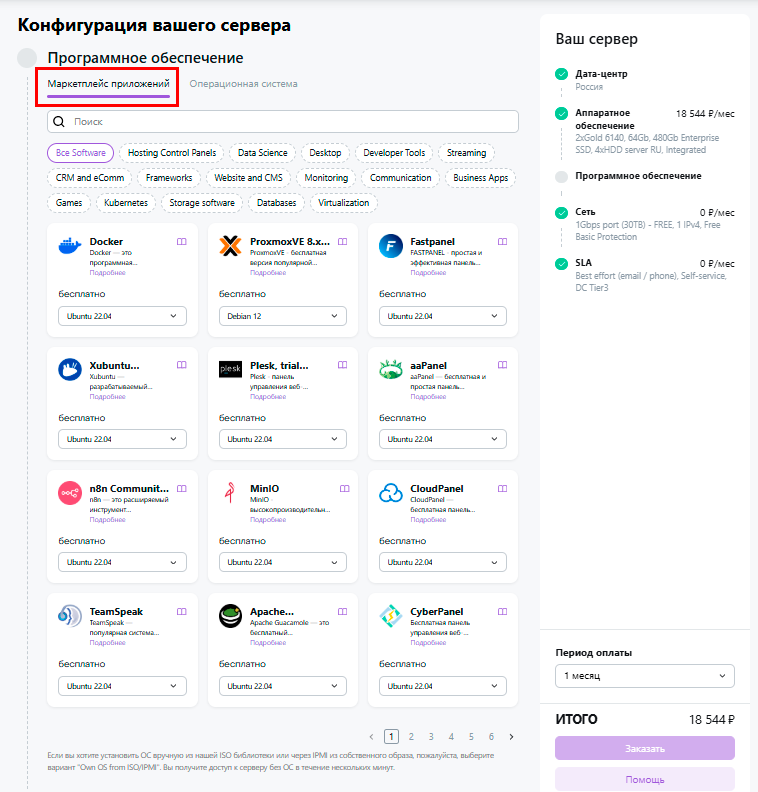The image size is (758, 792).
Task: Filter by Databases category
Action: tap(277, 203)
